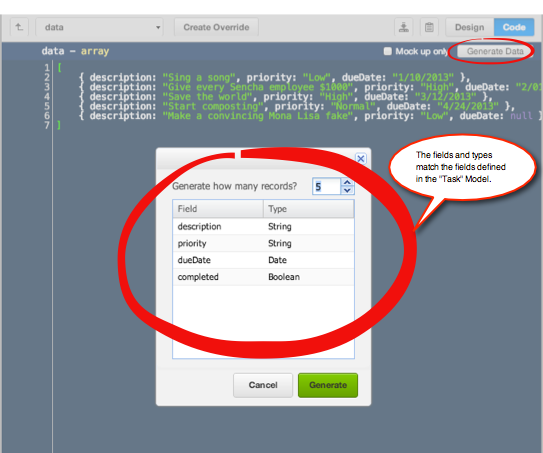Viewport: 543px width, 453px height.
Task: Open the data property dropdown
Action: [99, 27]
